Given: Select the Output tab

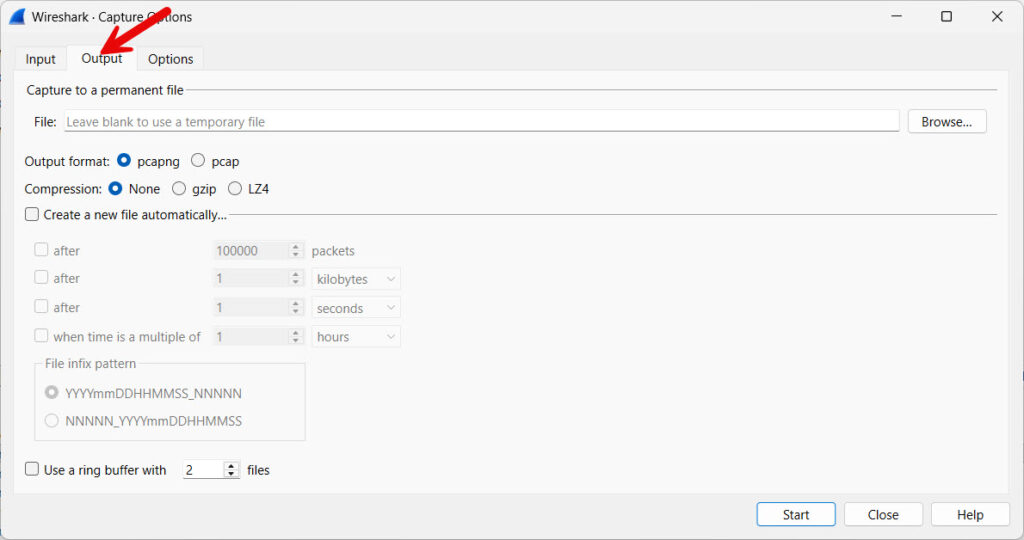Looking at the screenshot, I should [x=102, y=59].
